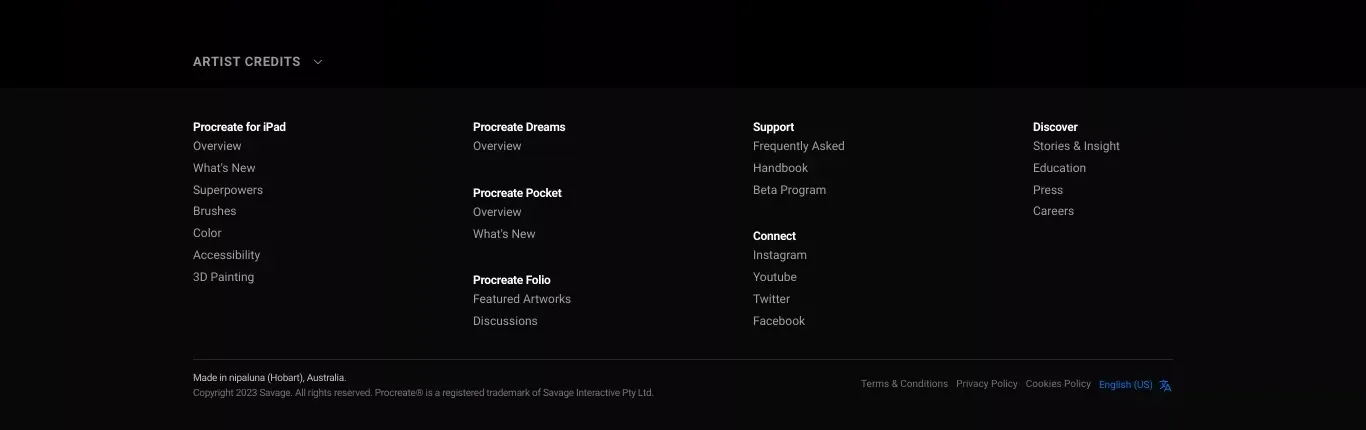Open What's New under Procreate Pocket
Screen dimensions: 1366x430
504,234
